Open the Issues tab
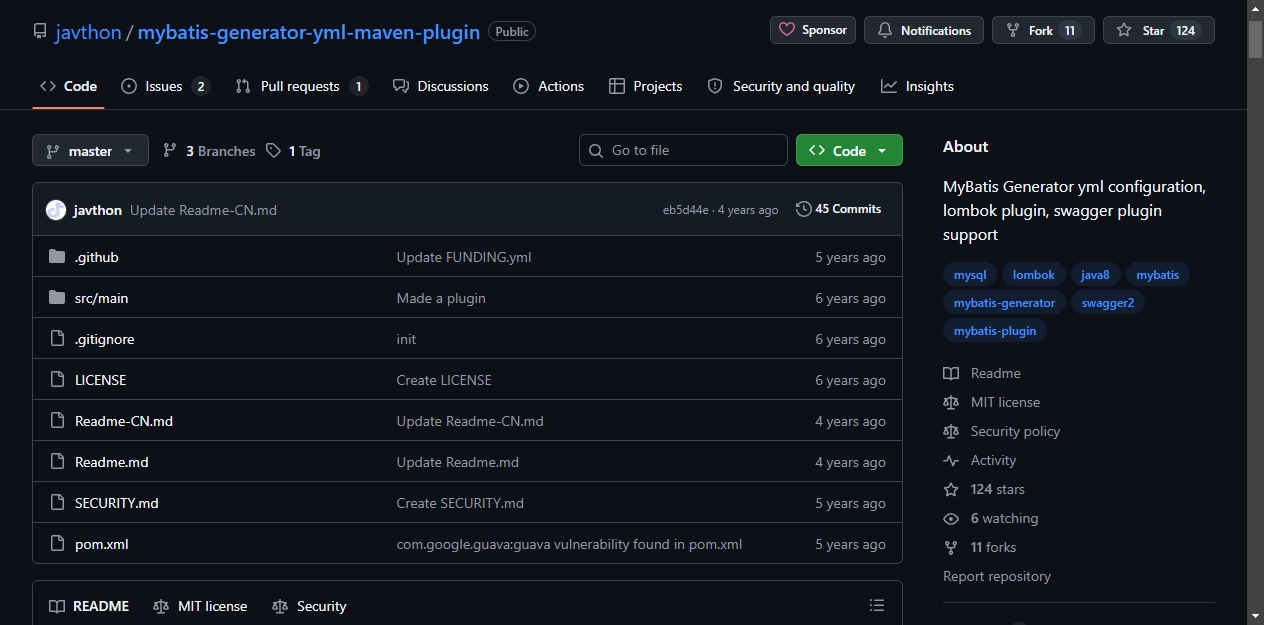 point(165,86)
